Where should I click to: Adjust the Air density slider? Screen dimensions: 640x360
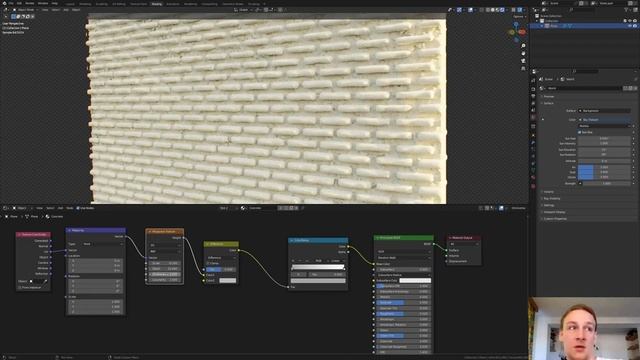604,167
